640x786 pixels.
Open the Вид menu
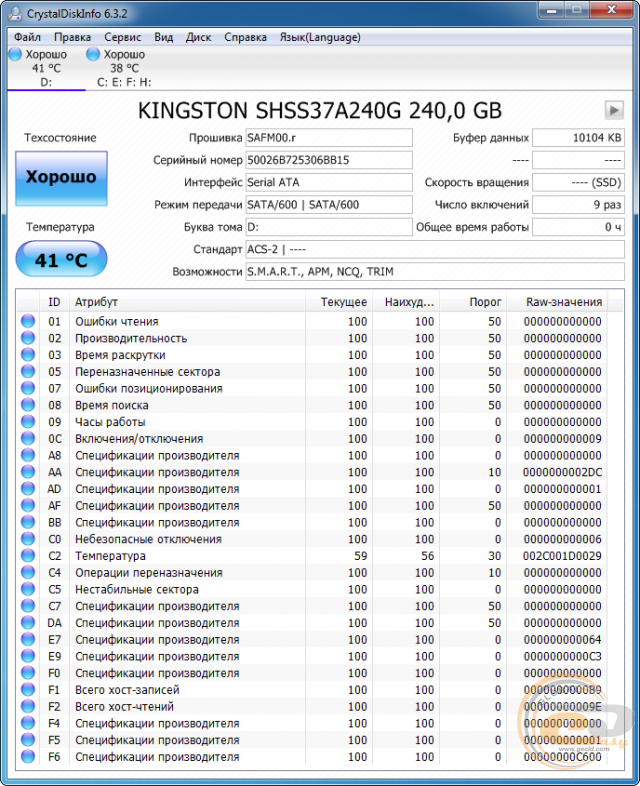[x=163, y=37]
